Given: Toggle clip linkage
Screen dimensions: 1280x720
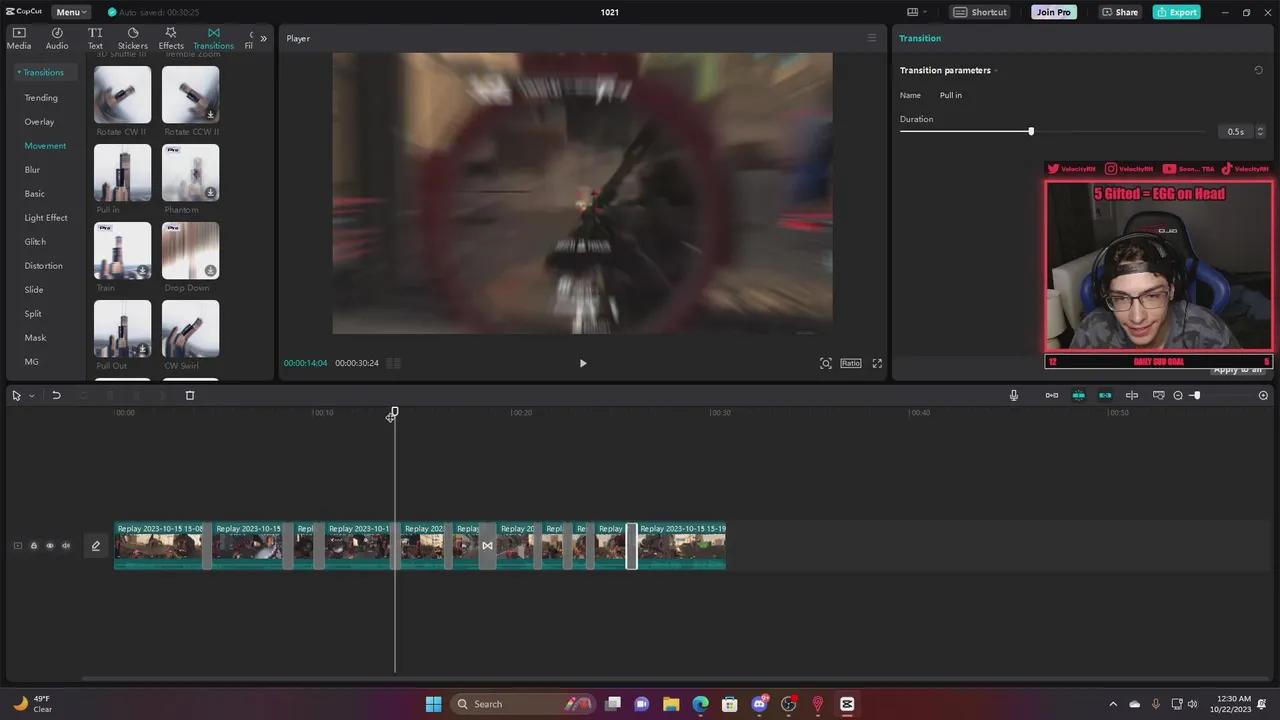Looking at the screenshot, I should [x=1105, y=395].
